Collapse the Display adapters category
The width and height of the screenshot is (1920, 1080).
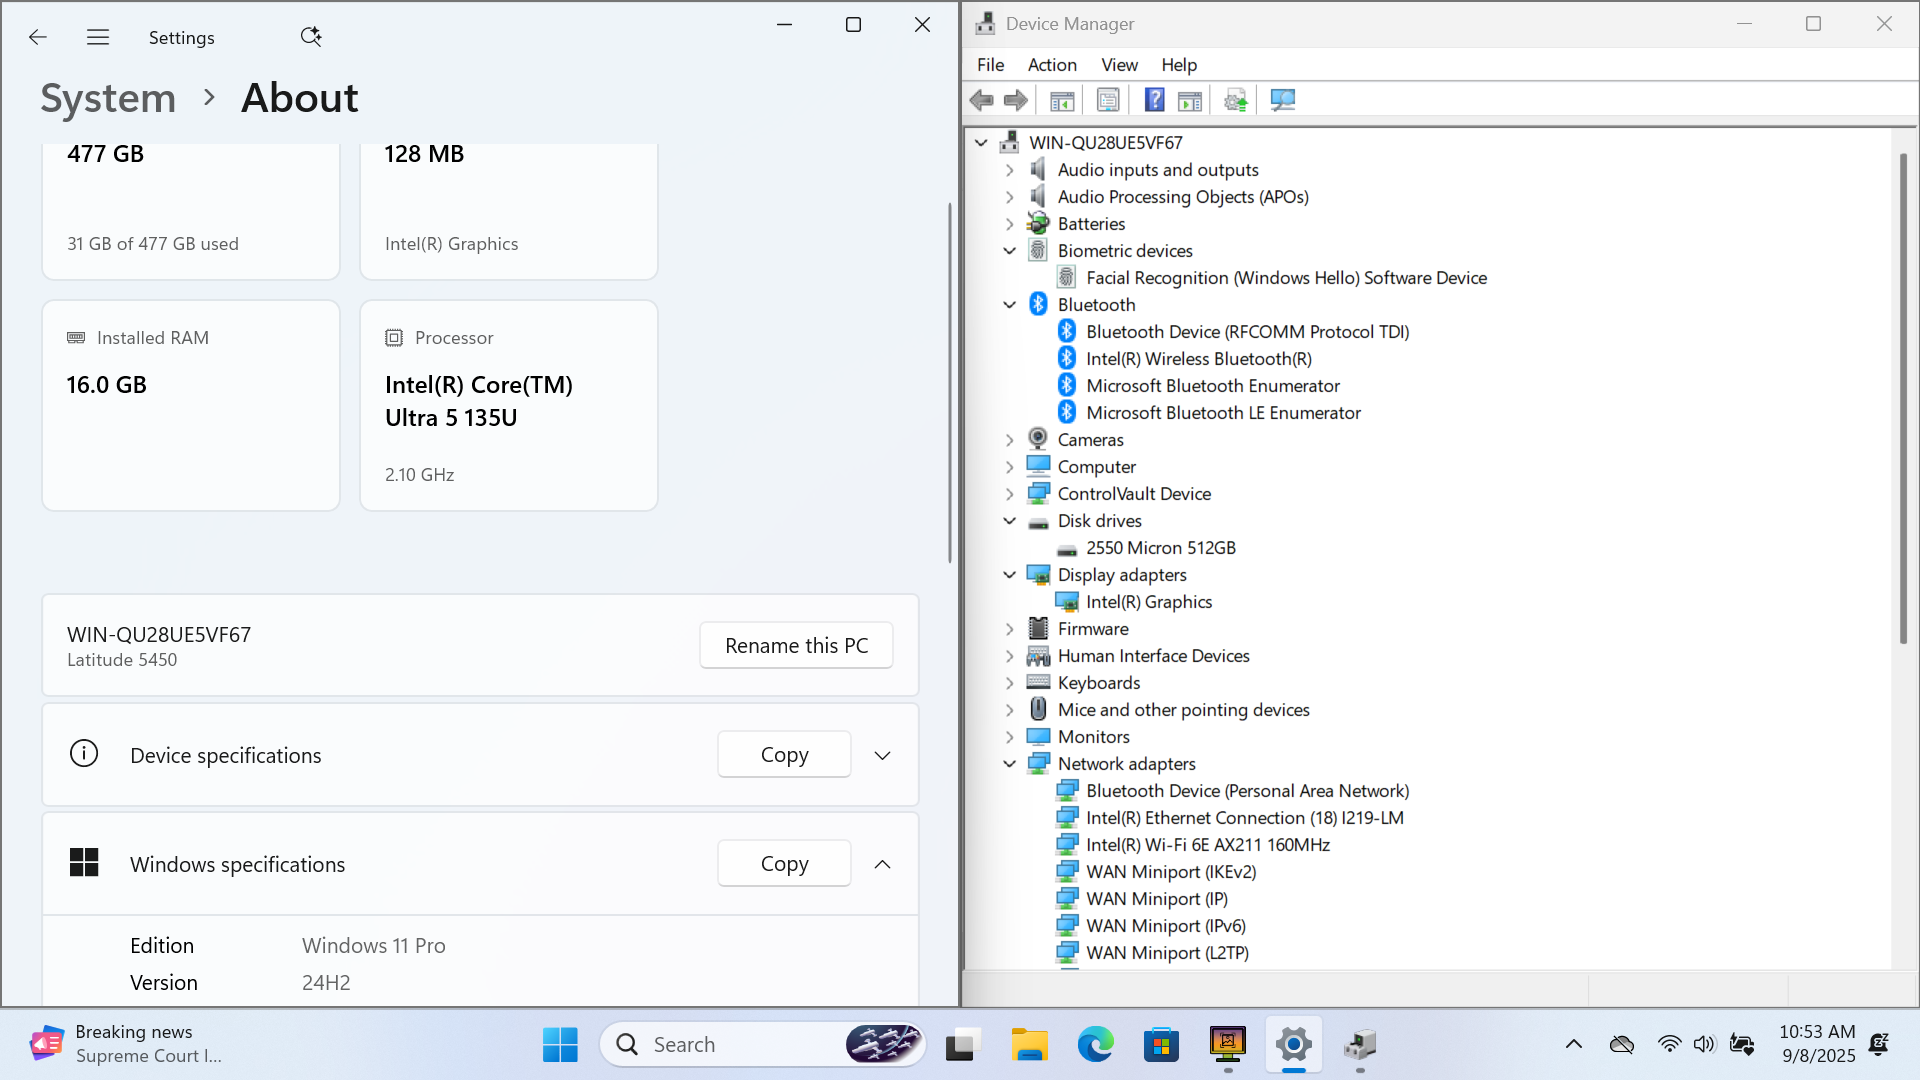(1010, 575)
